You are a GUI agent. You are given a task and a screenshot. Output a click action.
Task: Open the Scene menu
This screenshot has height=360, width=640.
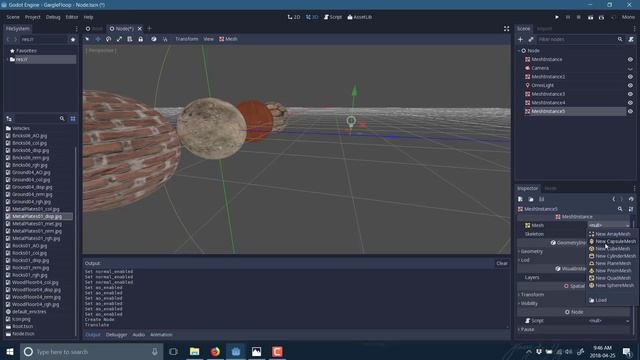pos(13,17)
